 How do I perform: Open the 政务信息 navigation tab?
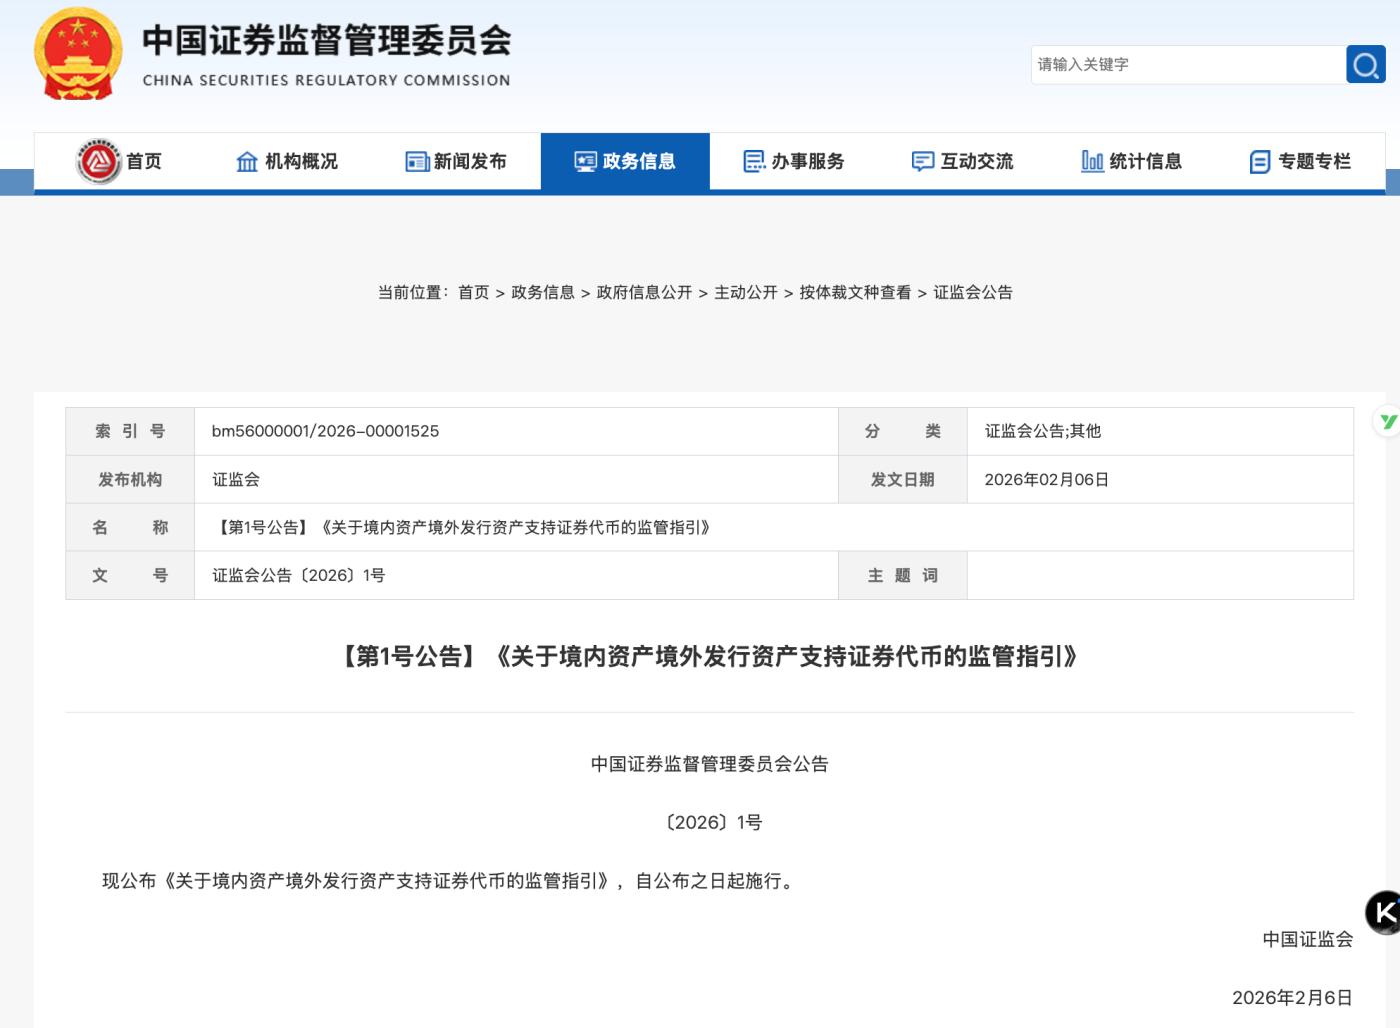[625, 162]
